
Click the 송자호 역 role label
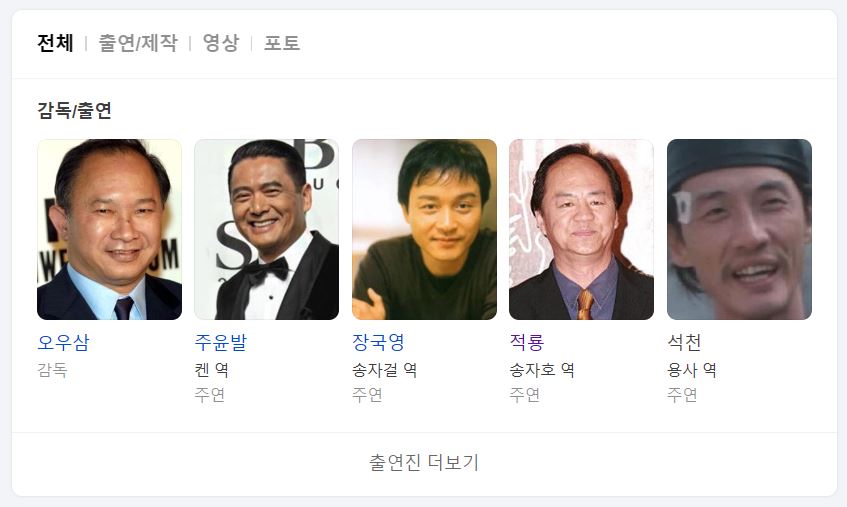point(542,370)
